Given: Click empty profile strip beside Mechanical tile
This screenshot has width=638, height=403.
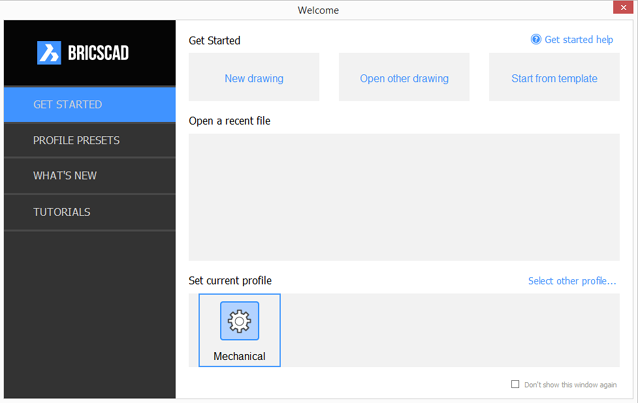Looking at the screenshot, I should pos(450,330).
